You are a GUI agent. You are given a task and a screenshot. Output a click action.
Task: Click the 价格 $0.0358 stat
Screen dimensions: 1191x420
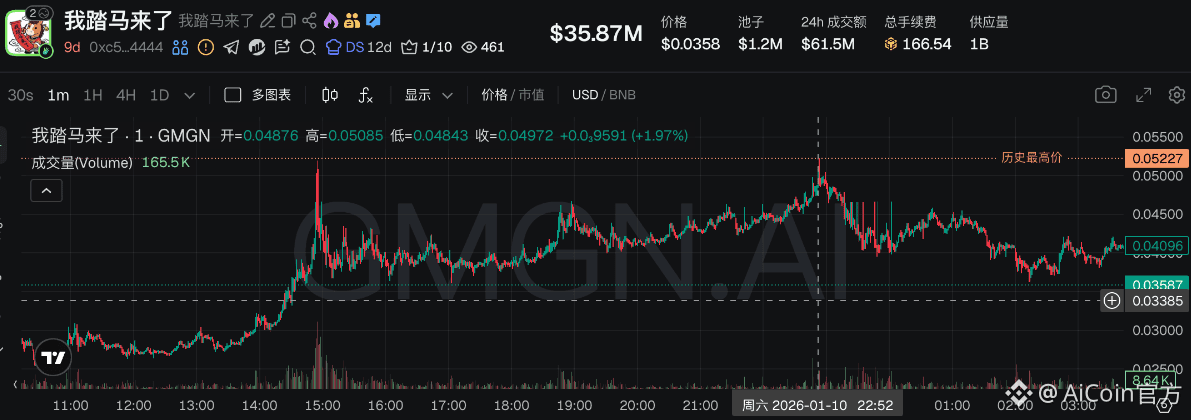690,33
